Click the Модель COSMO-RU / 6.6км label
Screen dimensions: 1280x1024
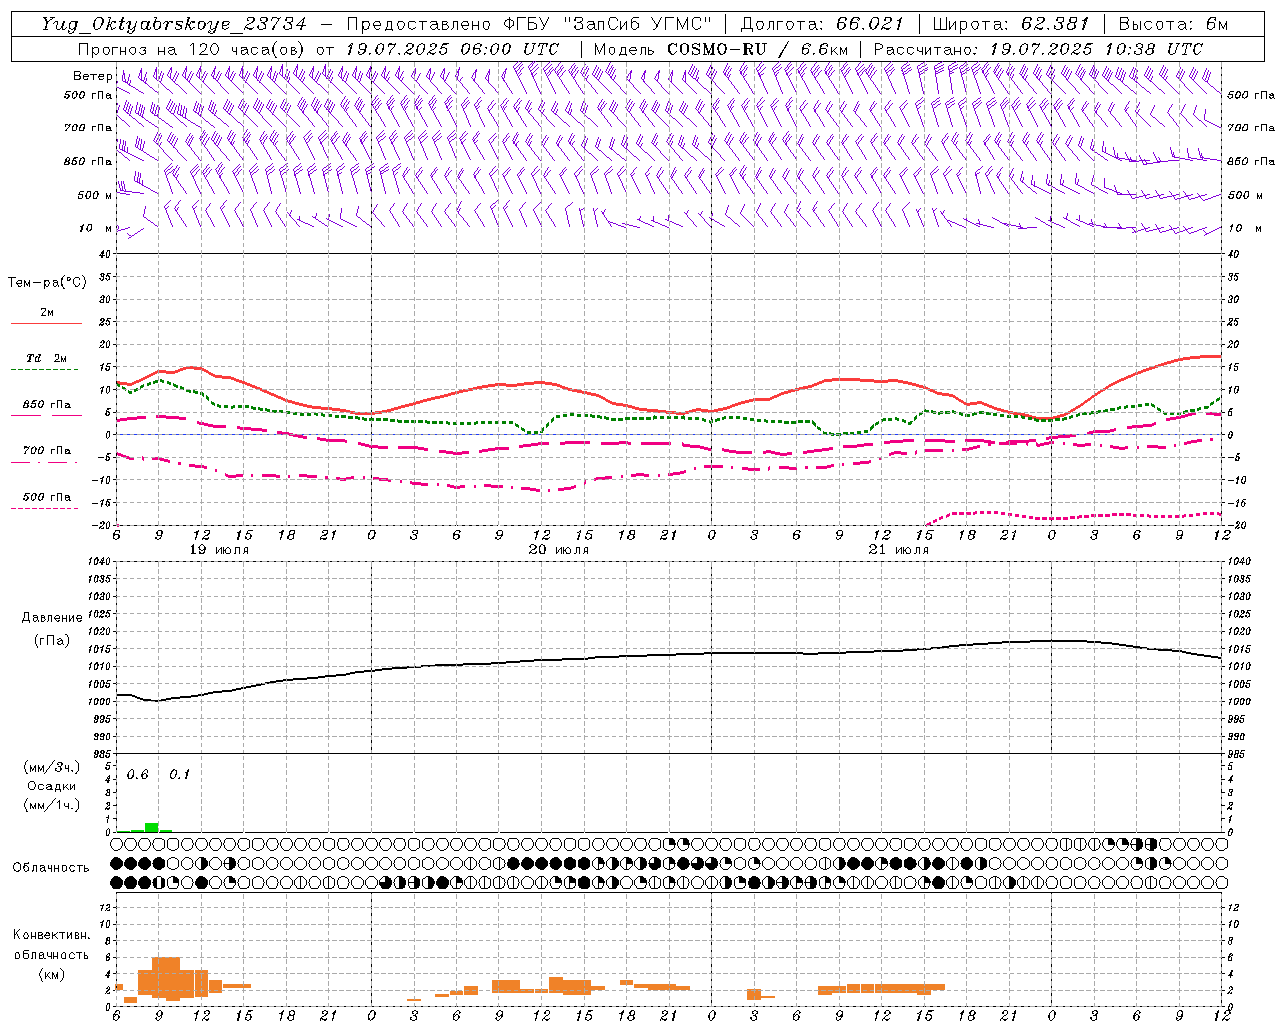(x=720, y=49)
